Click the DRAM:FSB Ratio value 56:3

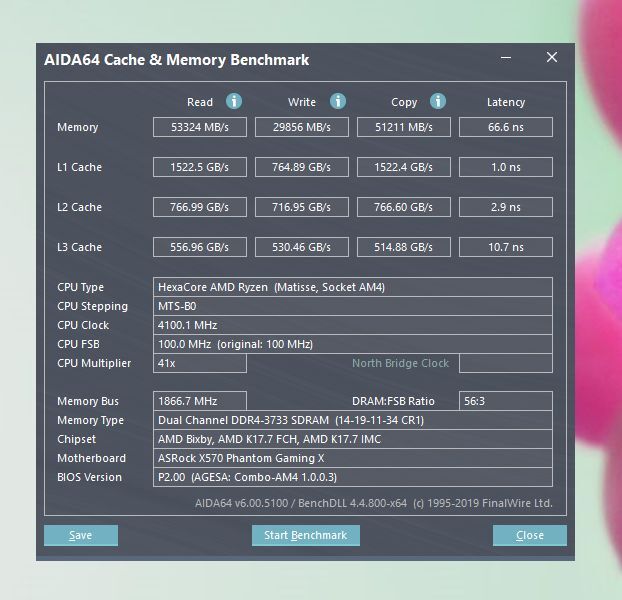pos(506,401)
